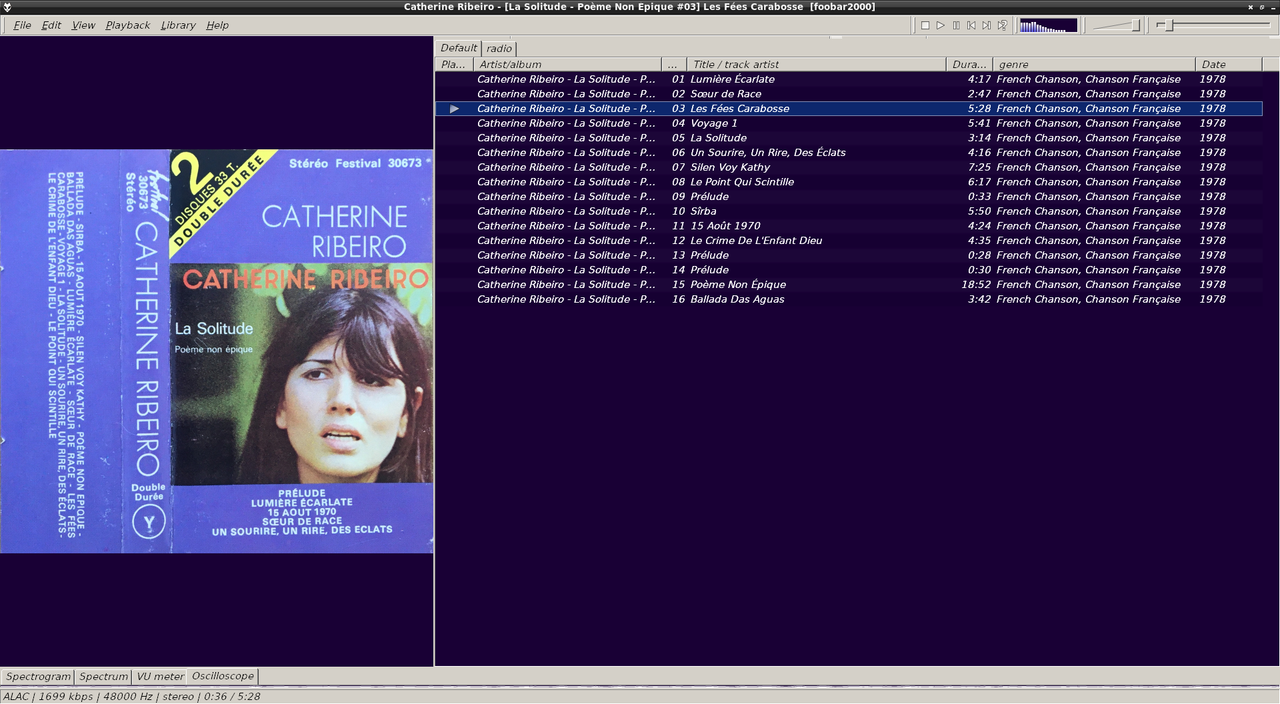Skip to the next track

point(986,25)
